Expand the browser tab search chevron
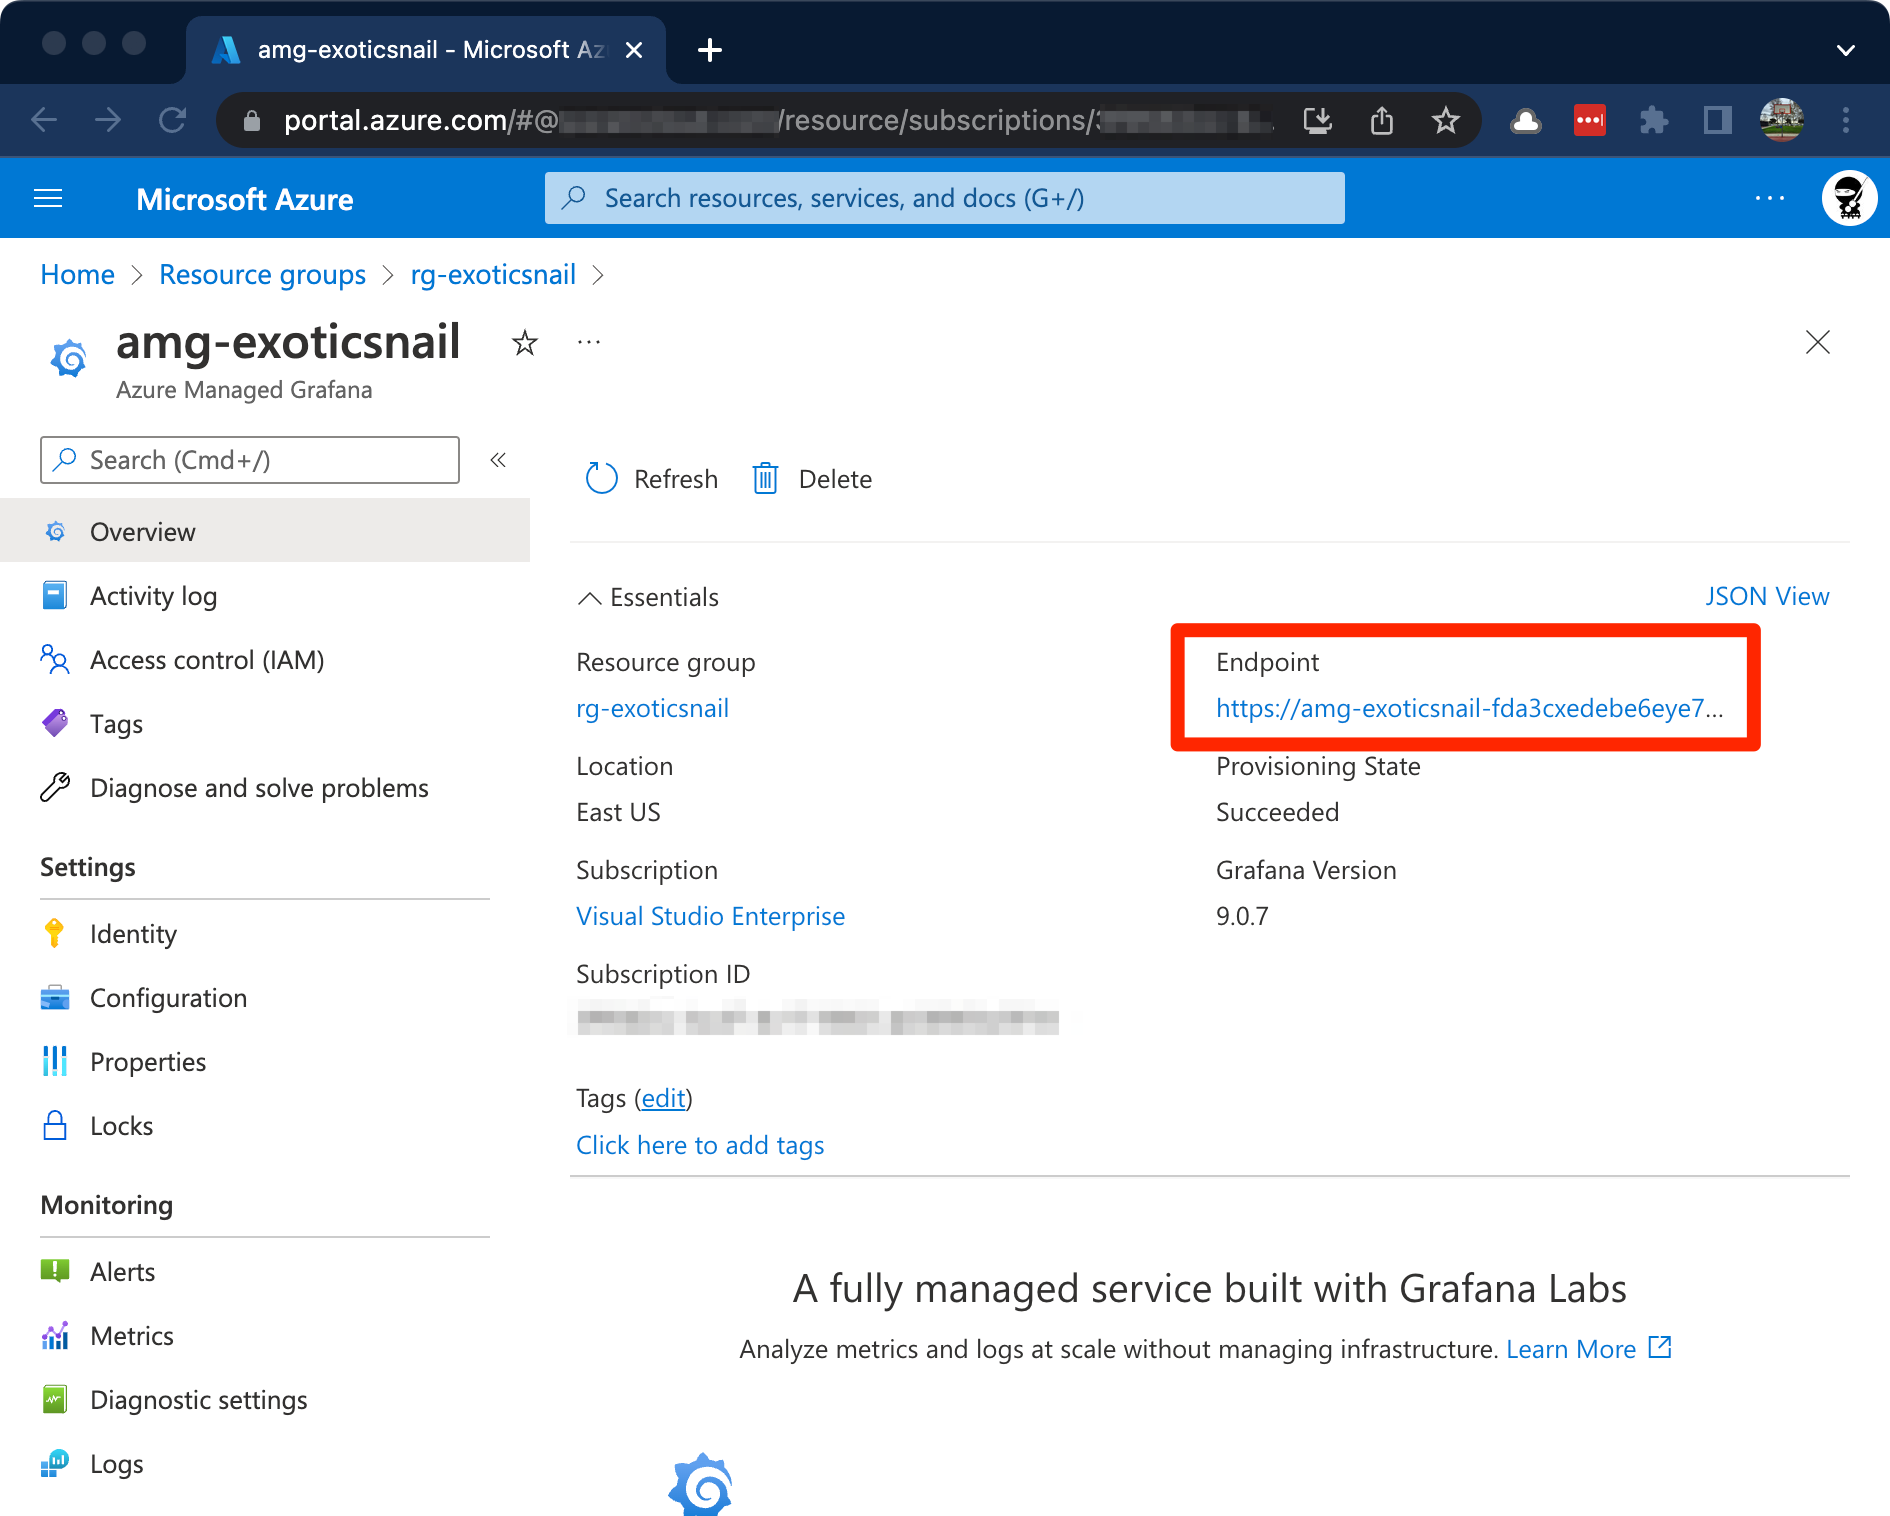This screenshot has width=1890, height=1516. pyautogui.click(x=1845, y=50)
